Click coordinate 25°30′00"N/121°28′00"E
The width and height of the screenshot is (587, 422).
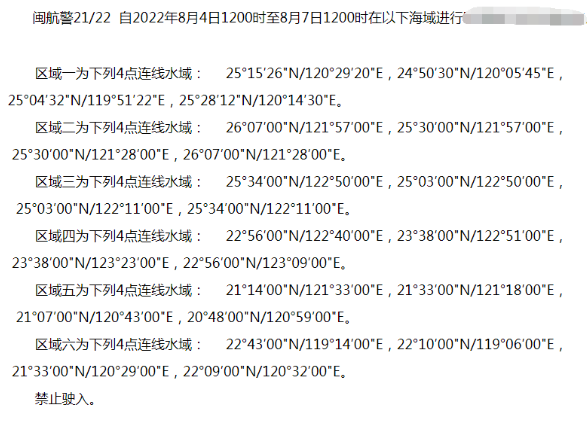[91, 155]
